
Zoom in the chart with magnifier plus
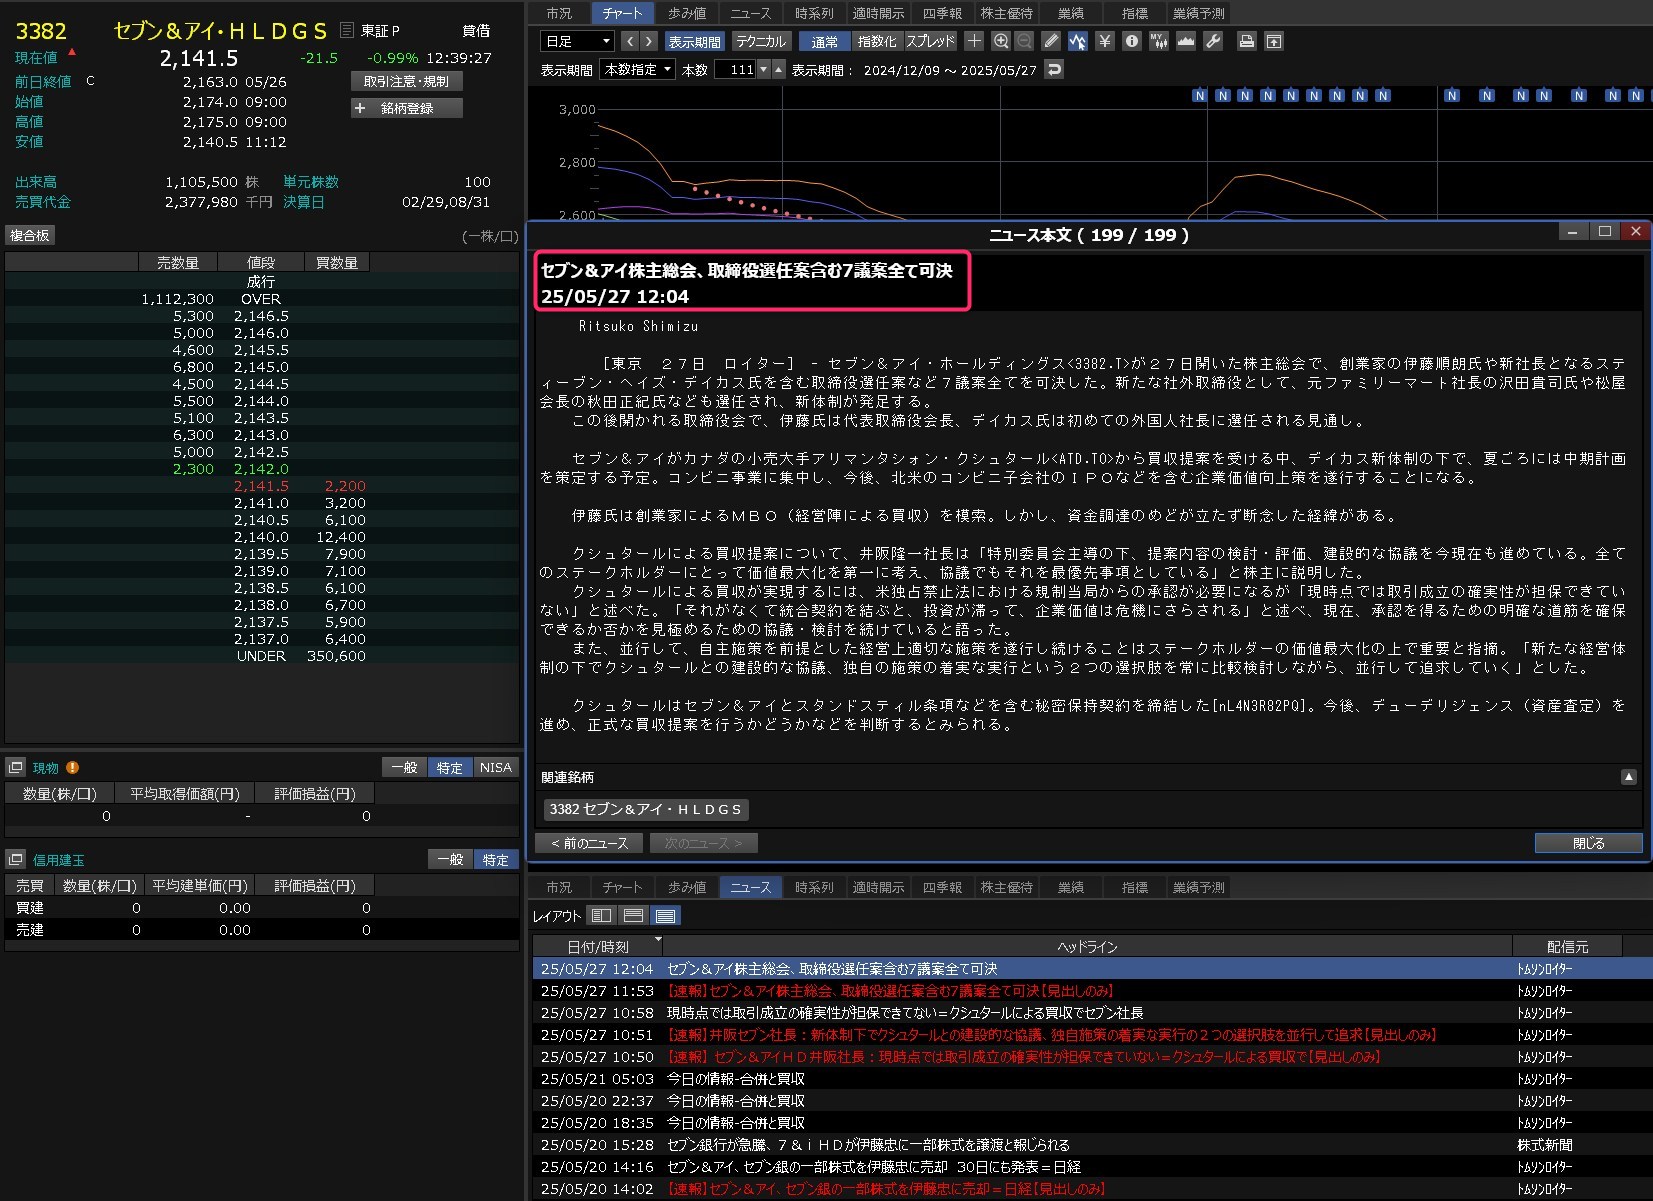tap(1001, 41)
